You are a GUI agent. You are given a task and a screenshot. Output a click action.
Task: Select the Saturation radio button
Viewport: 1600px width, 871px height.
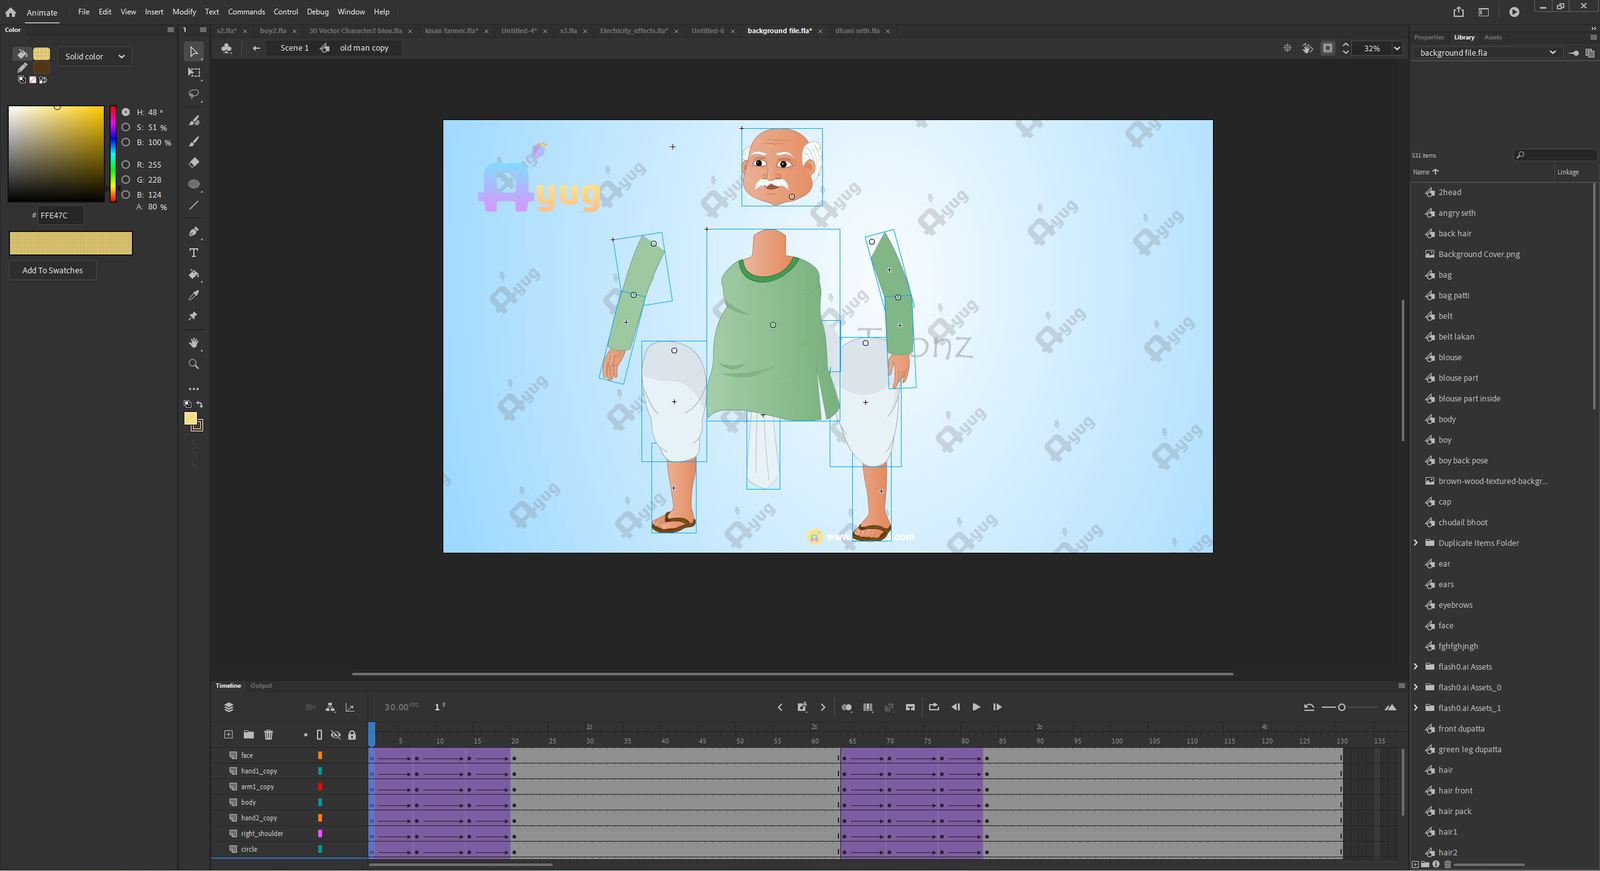click(x=126, y=127)
